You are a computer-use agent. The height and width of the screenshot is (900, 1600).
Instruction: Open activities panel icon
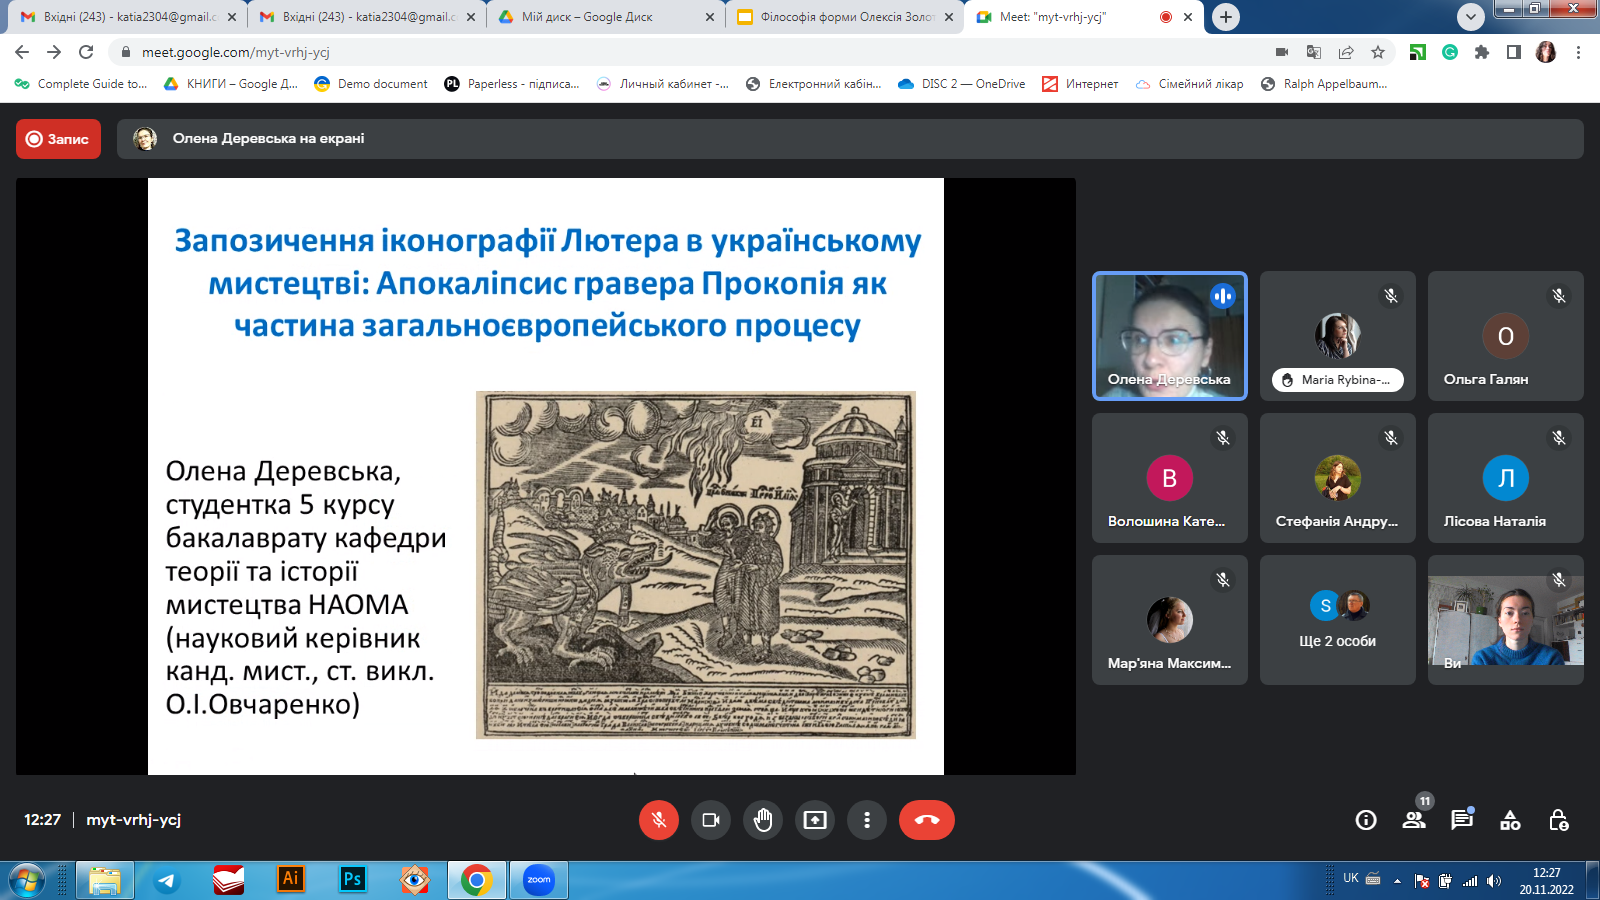click(1510, 820)
